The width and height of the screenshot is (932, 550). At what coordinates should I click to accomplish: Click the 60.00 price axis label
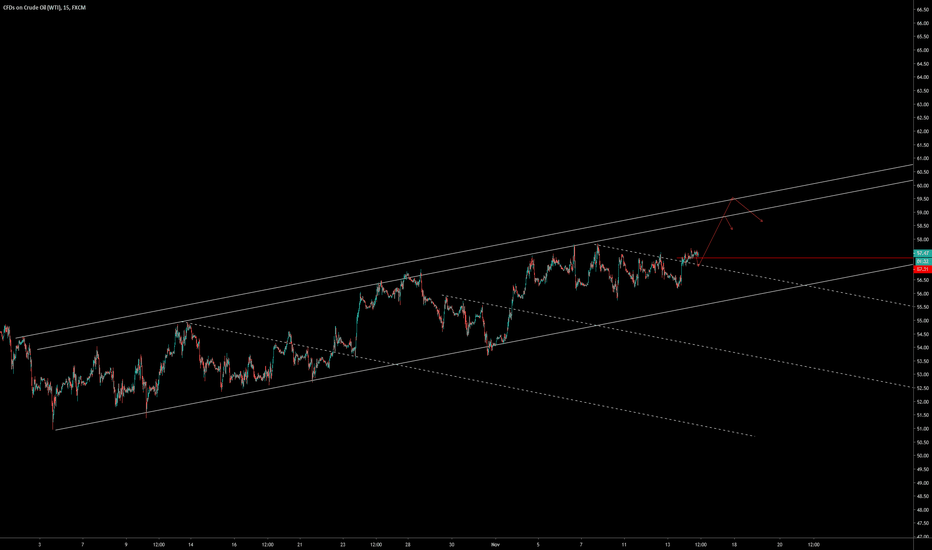[923, 186]
